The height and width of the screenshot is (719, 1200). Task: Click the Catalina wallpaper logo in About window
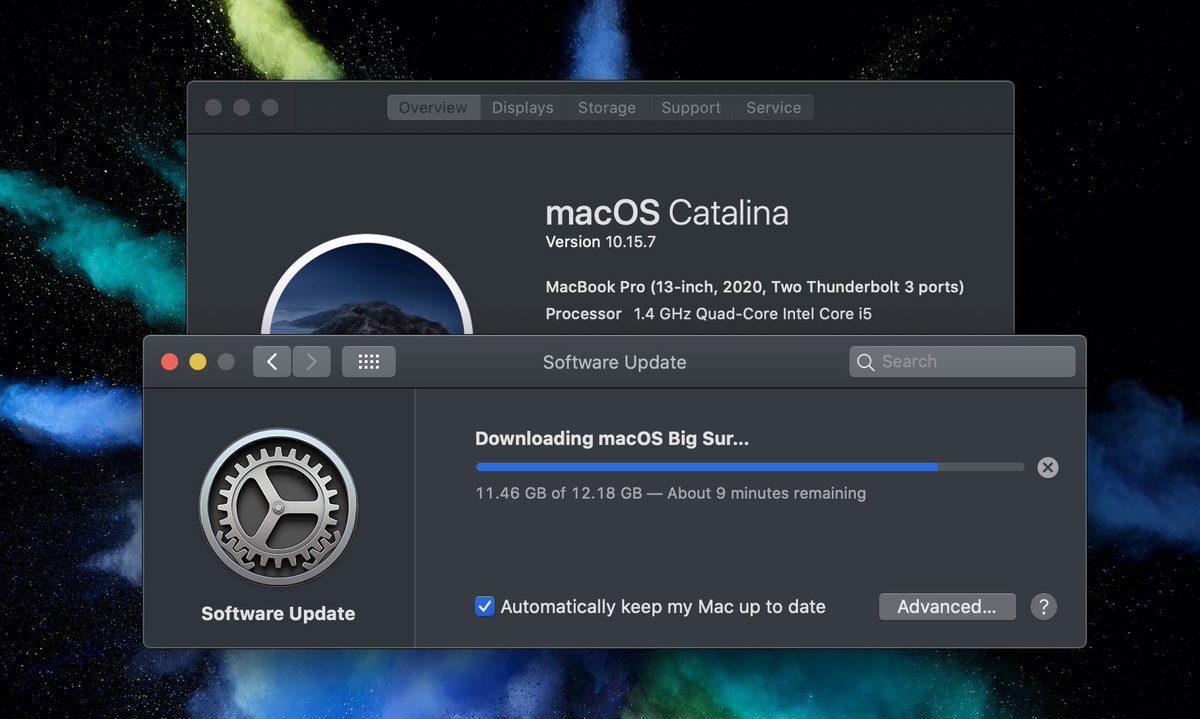click(367, 284)
